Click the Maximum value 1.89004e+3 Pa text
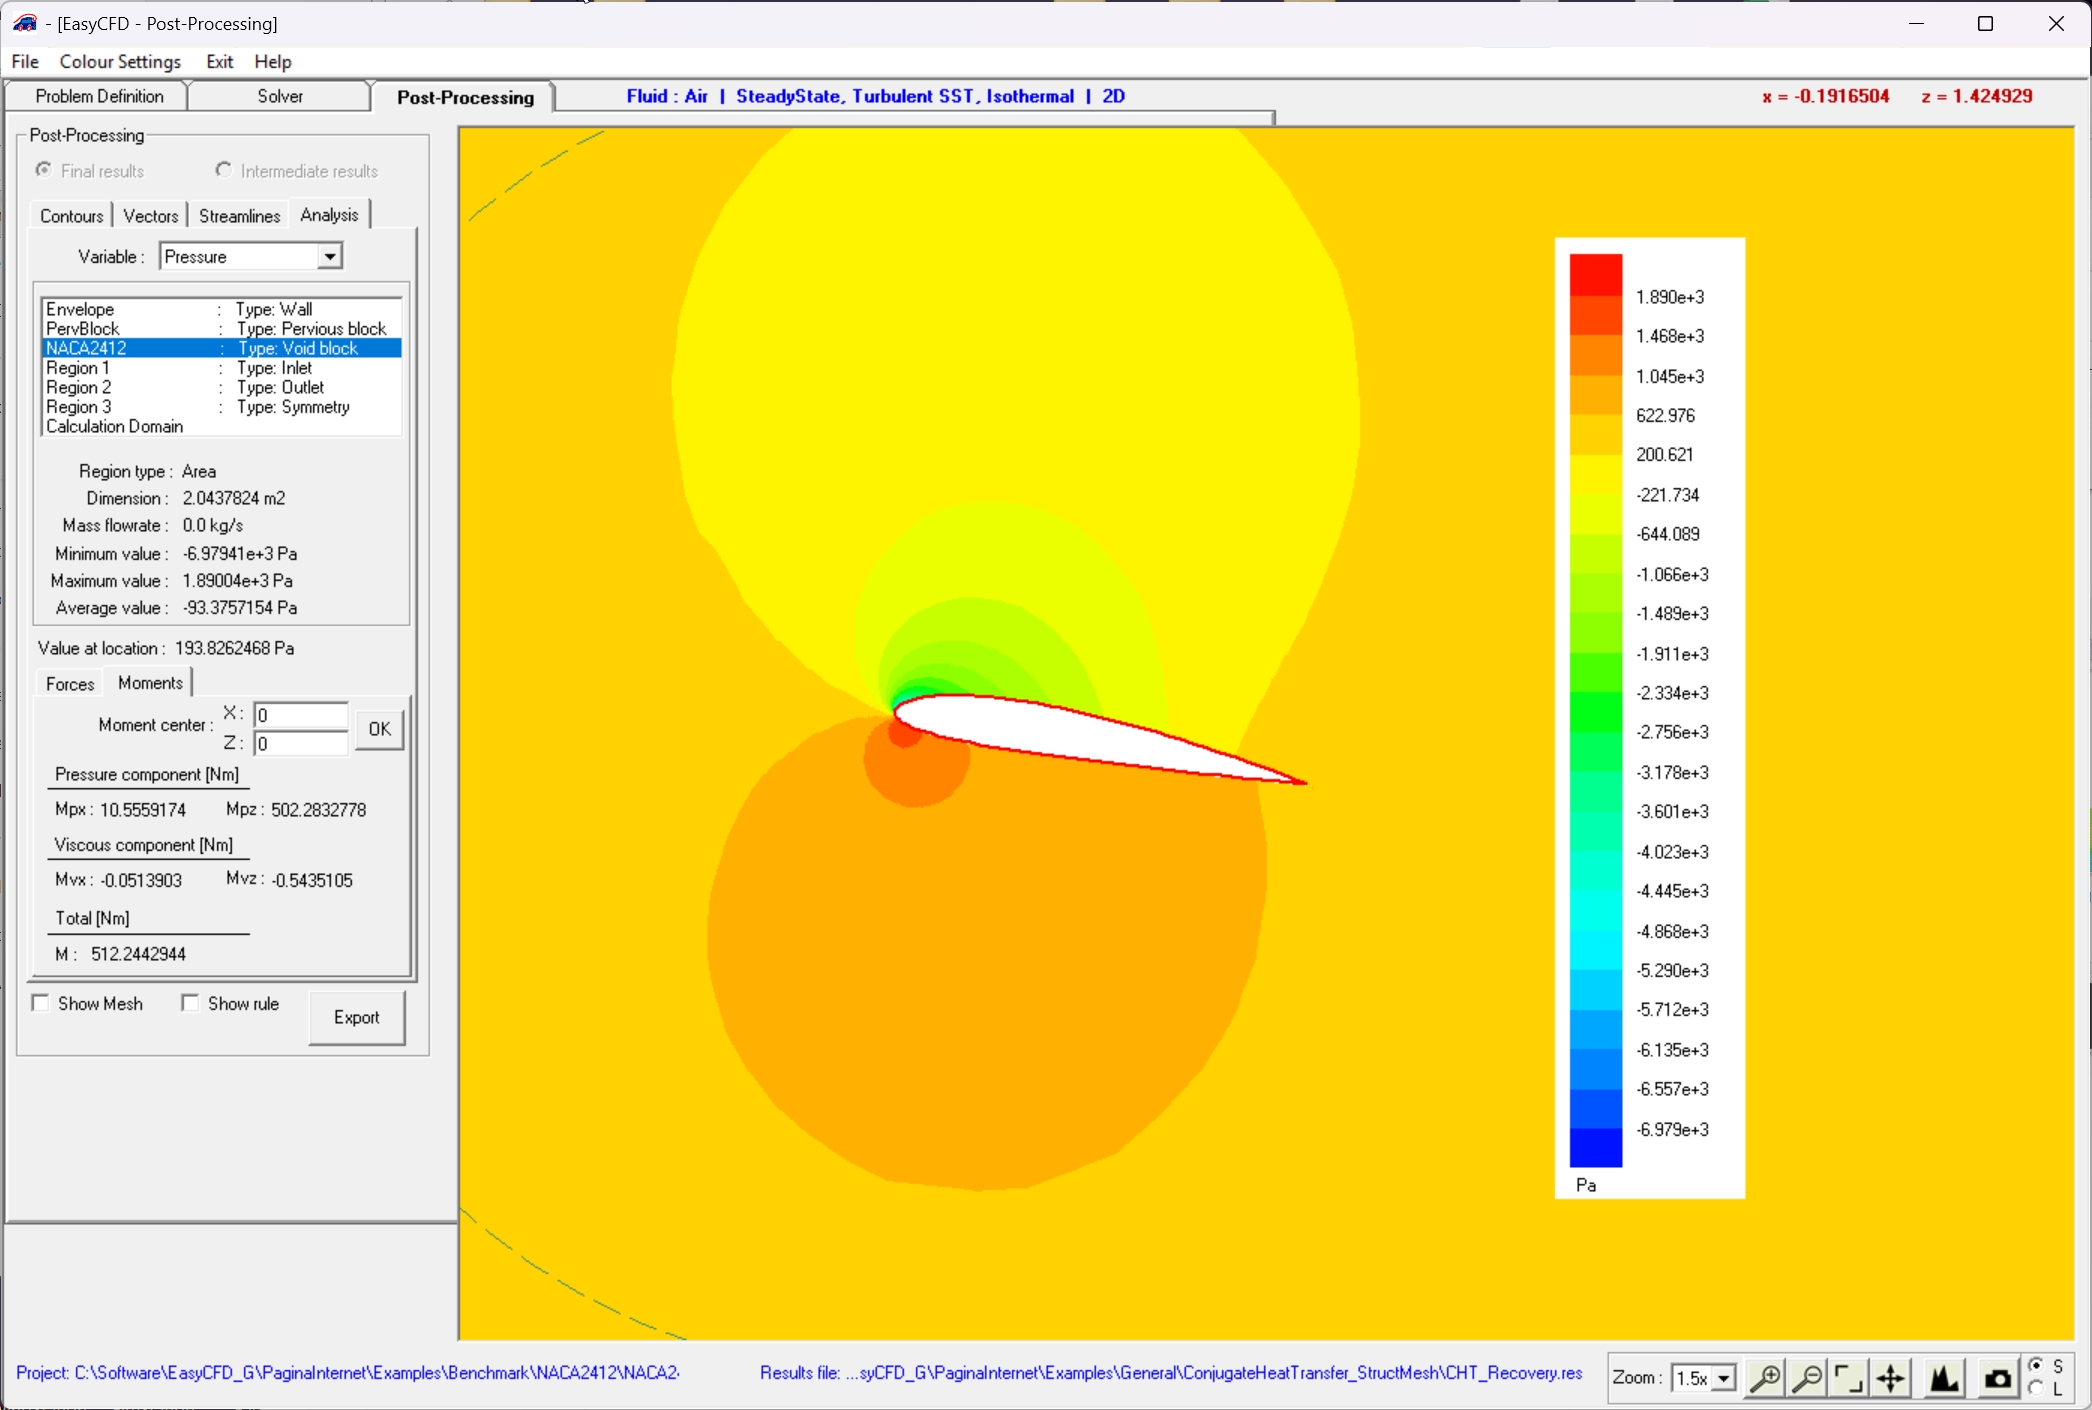 (172, 581)
